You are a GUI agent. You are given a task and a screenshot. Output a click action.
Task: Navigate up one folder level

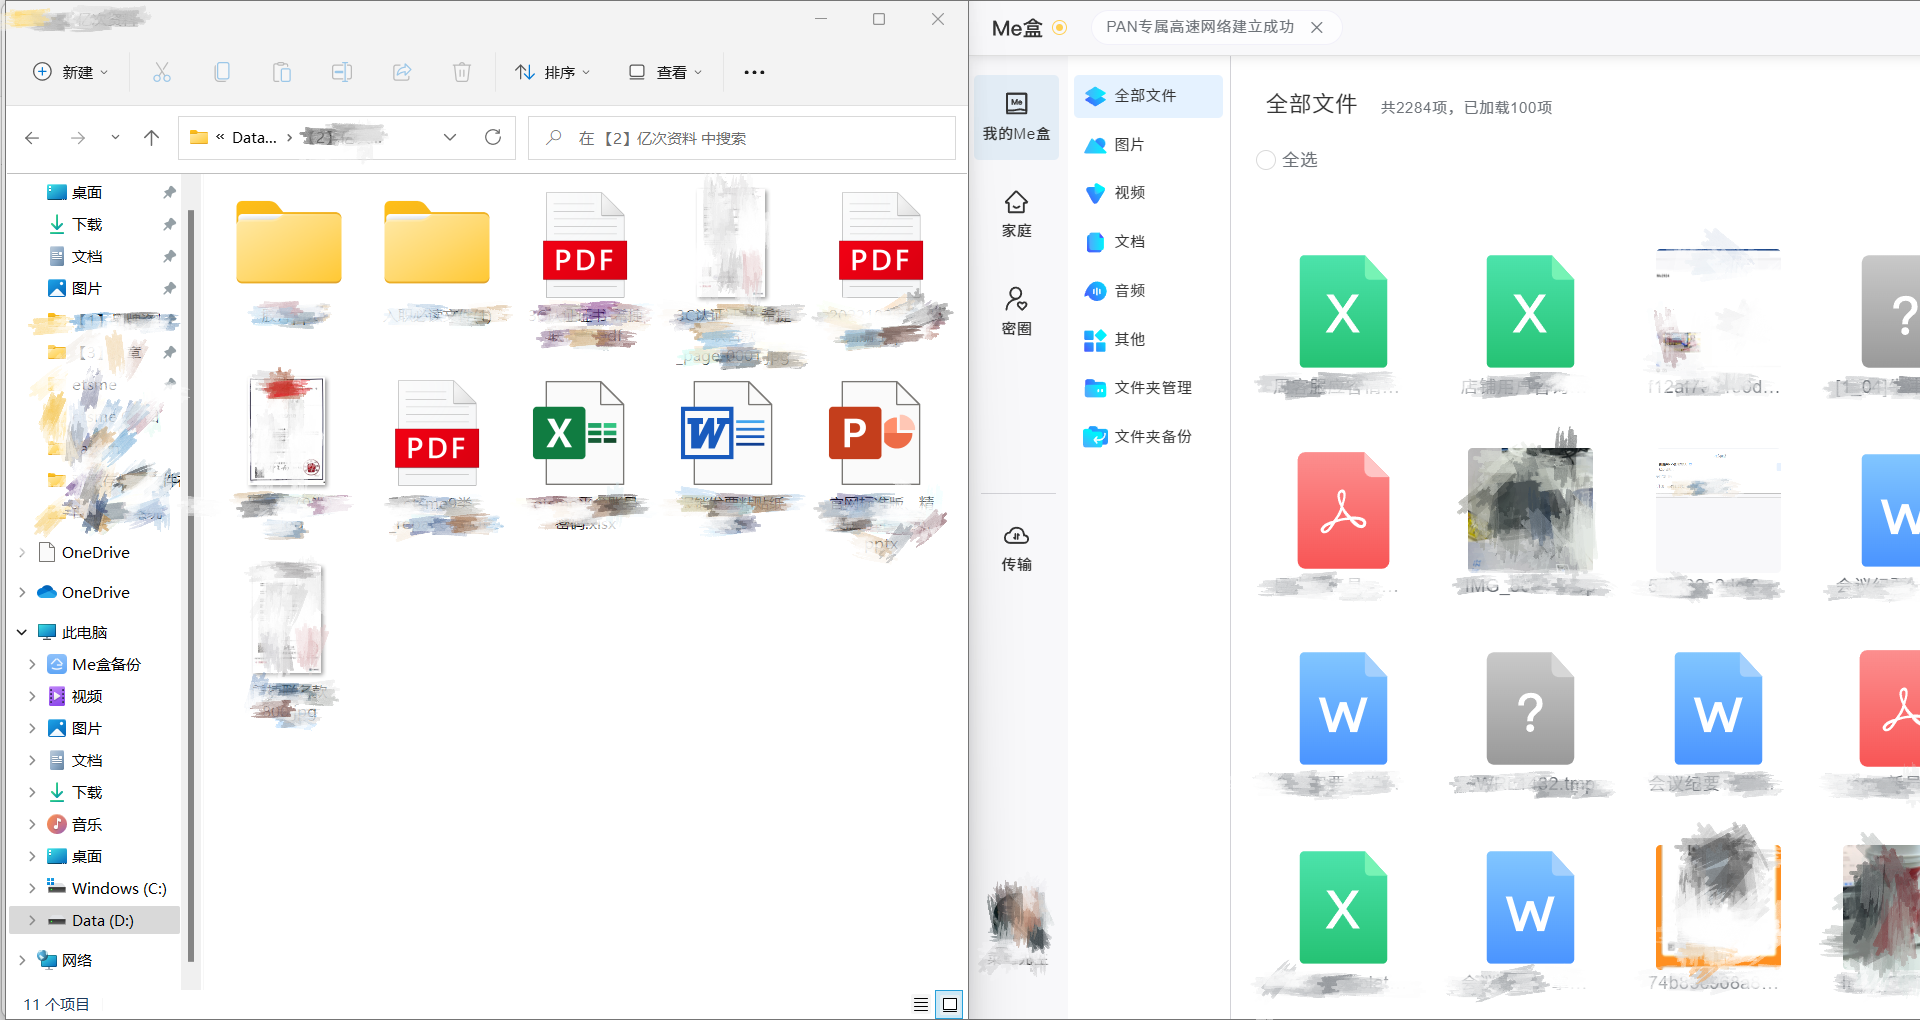pos(151,138)
